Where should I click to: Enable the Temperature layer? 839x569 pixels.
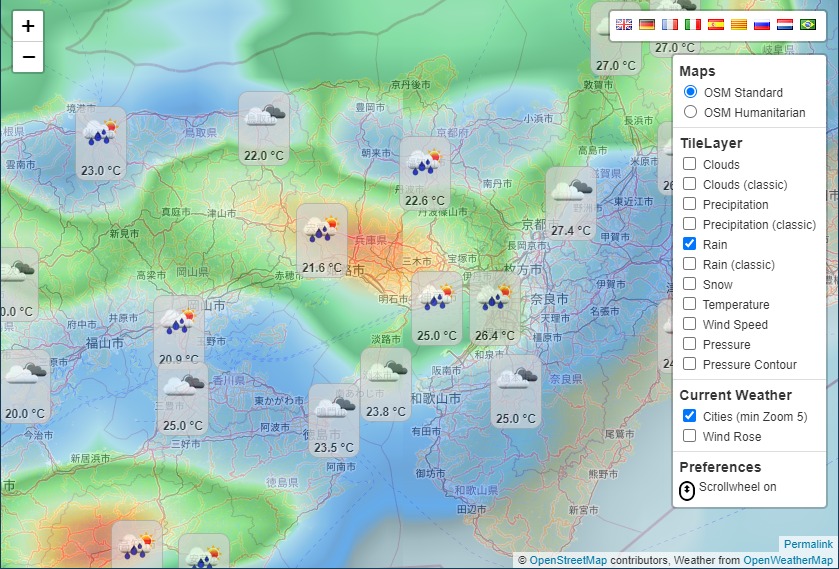(690, 304)
